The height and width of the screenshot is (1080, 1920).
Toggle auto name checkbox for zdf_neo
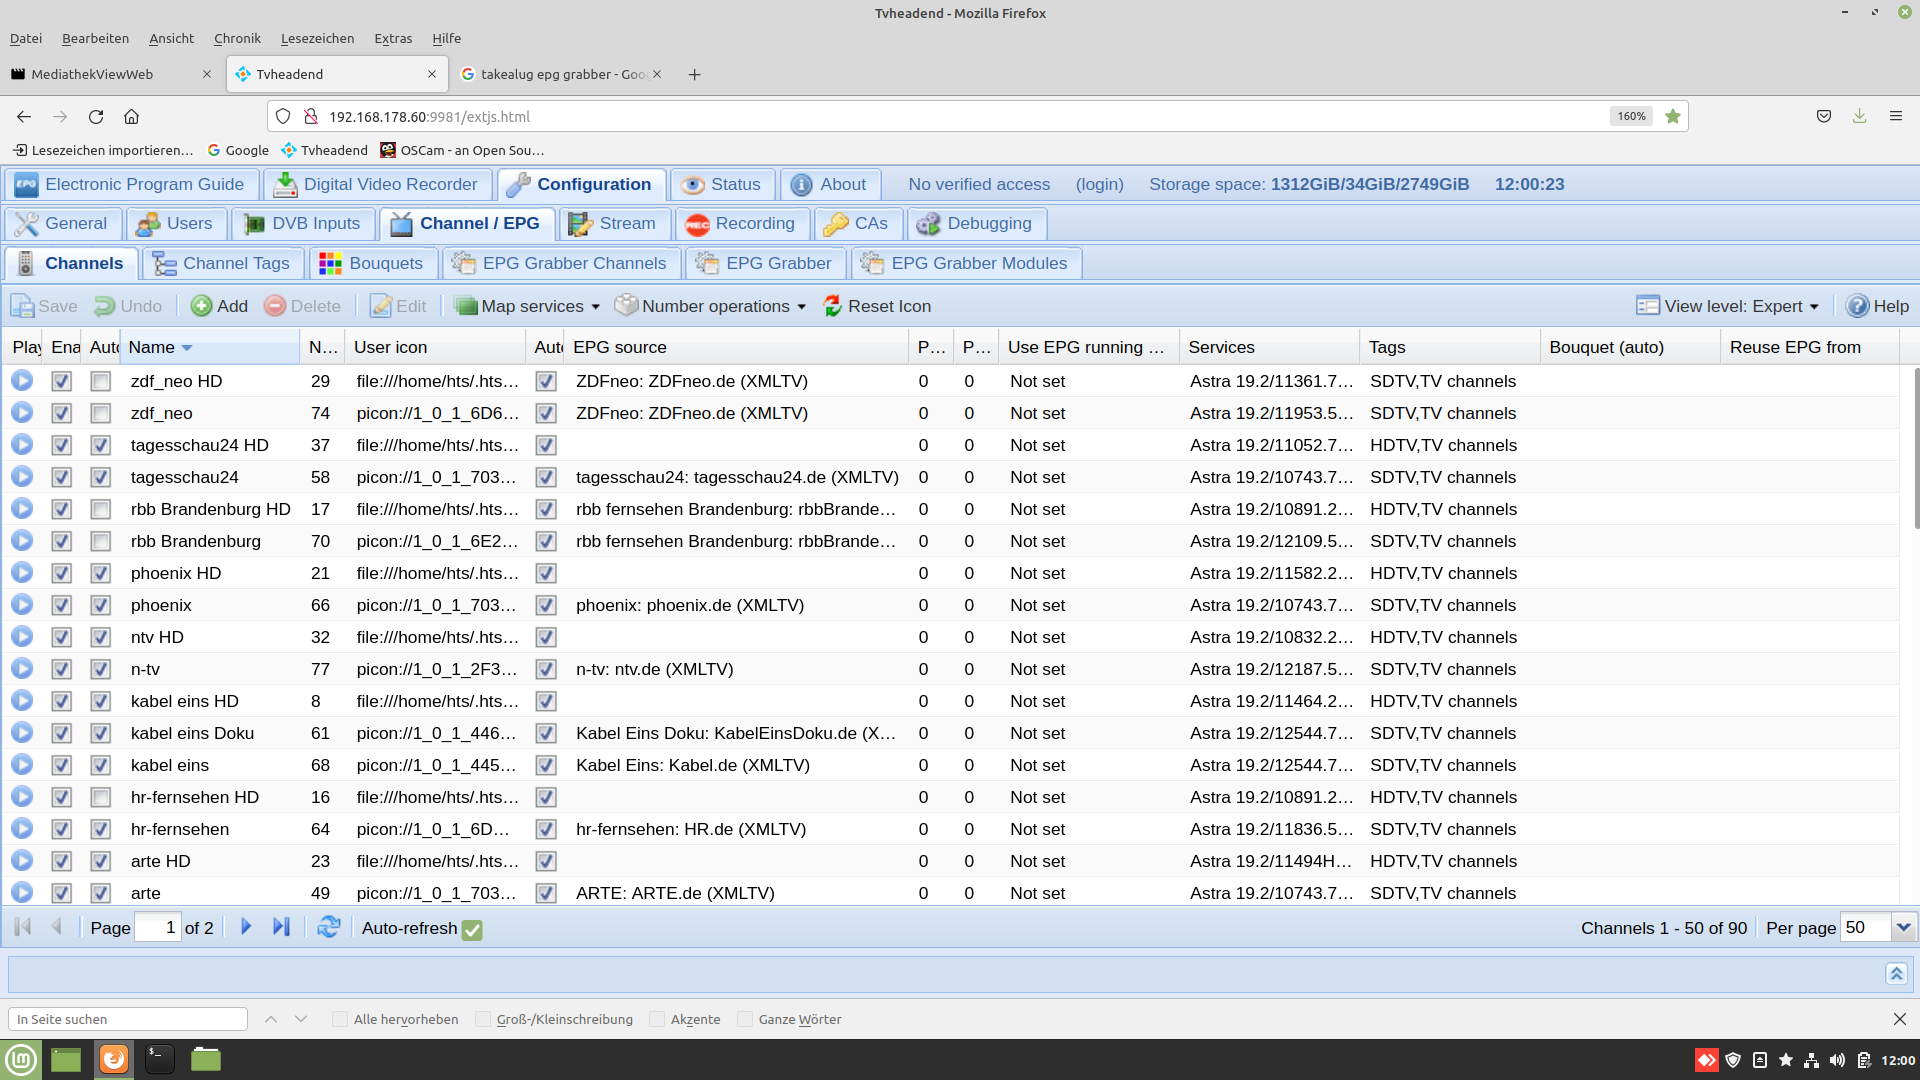pyautogui.click(x=100, y=413)
